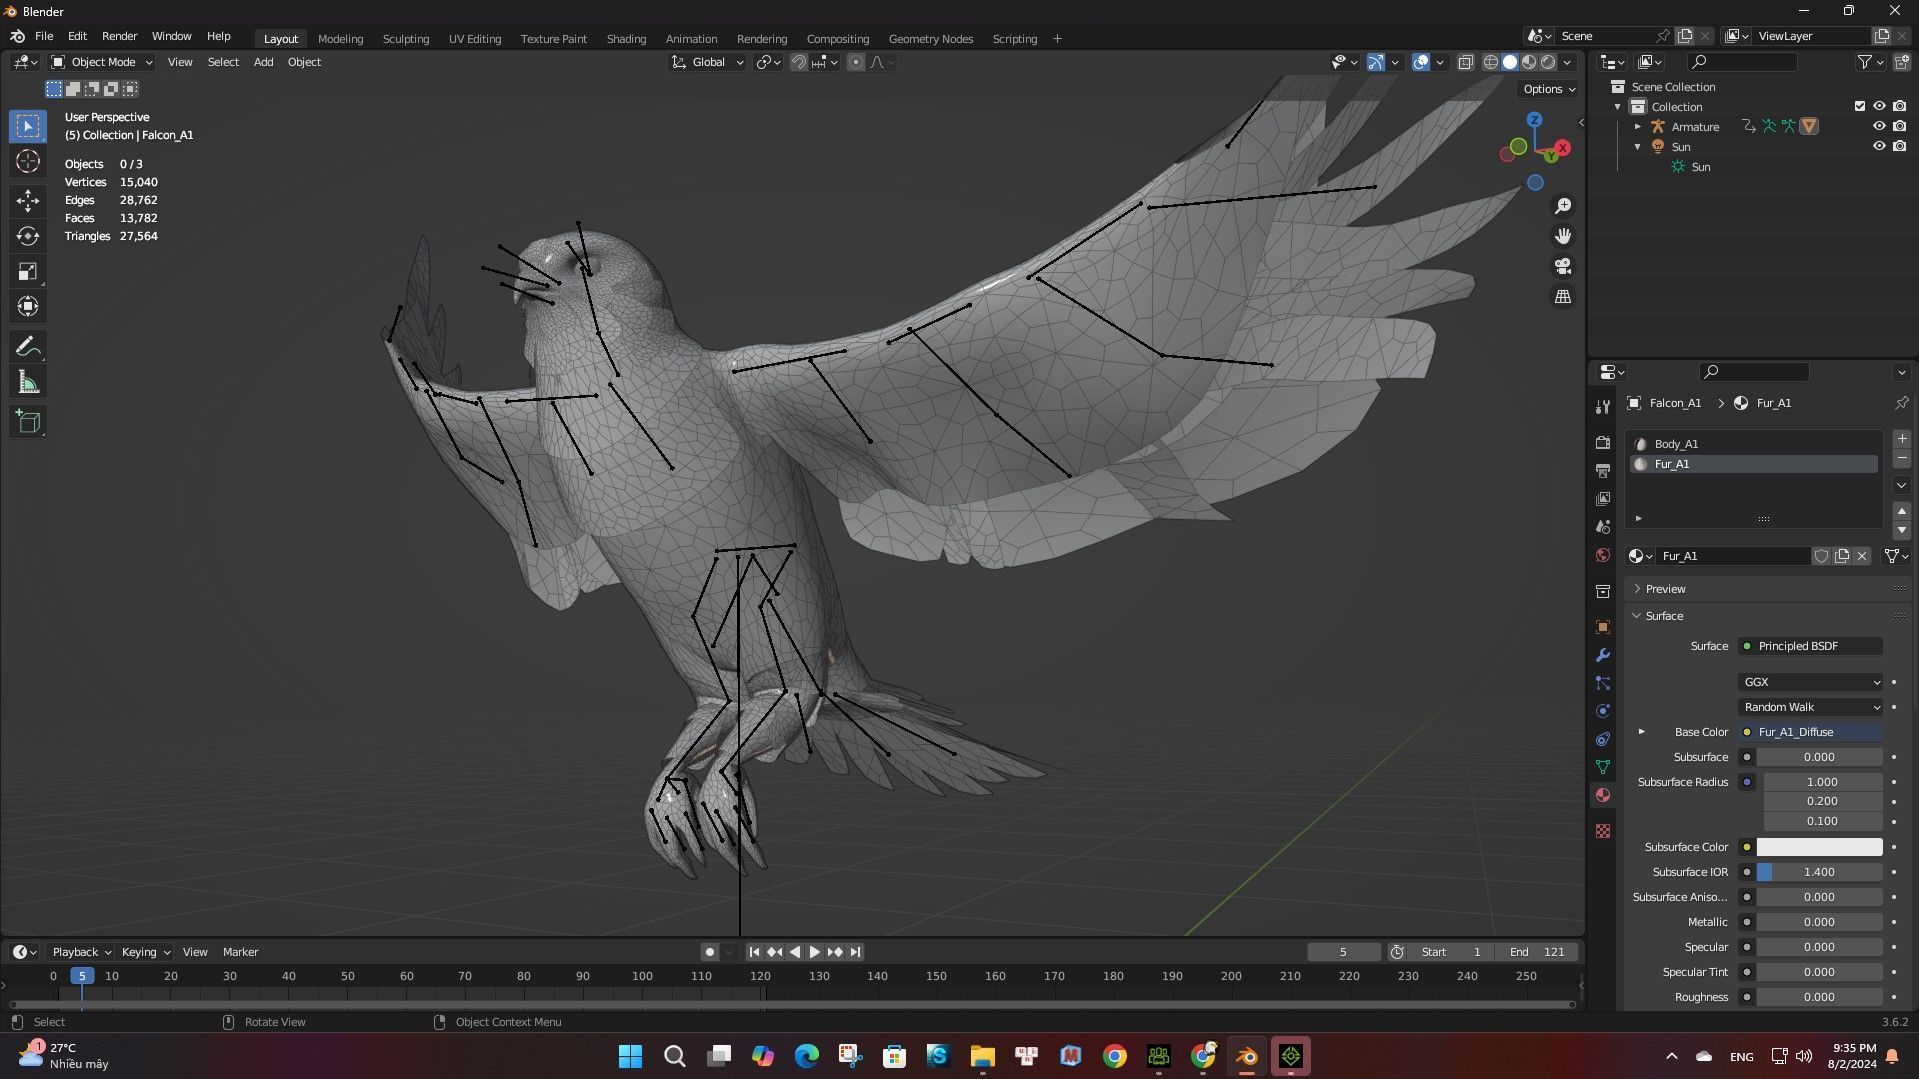Viewport: 1919px width, 1079px height.
Task: Open Global transform orientation dropdown
Action: click(x=708, y=62)
